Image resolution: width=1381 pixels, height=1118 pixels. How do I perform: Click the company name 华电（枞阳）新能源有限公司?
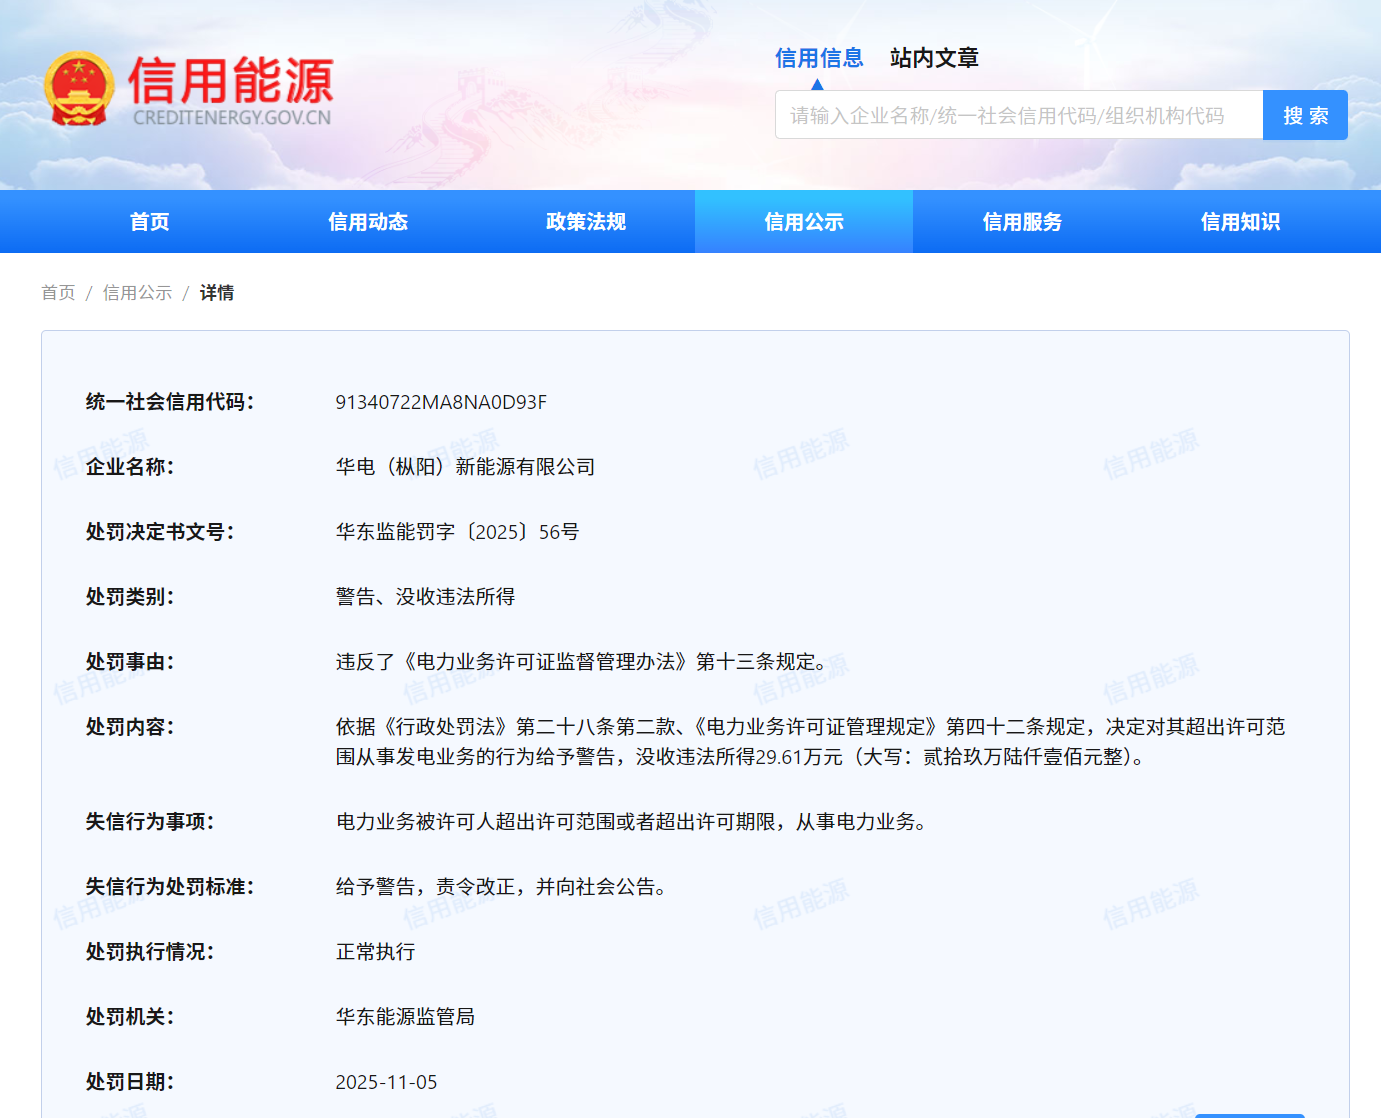465,467
